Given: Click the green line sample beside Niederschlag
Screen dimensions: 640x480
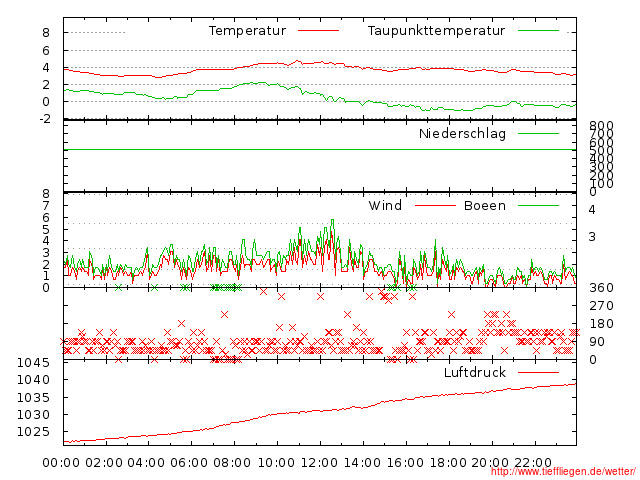Looking at the screenshot, I should point(538,133).
